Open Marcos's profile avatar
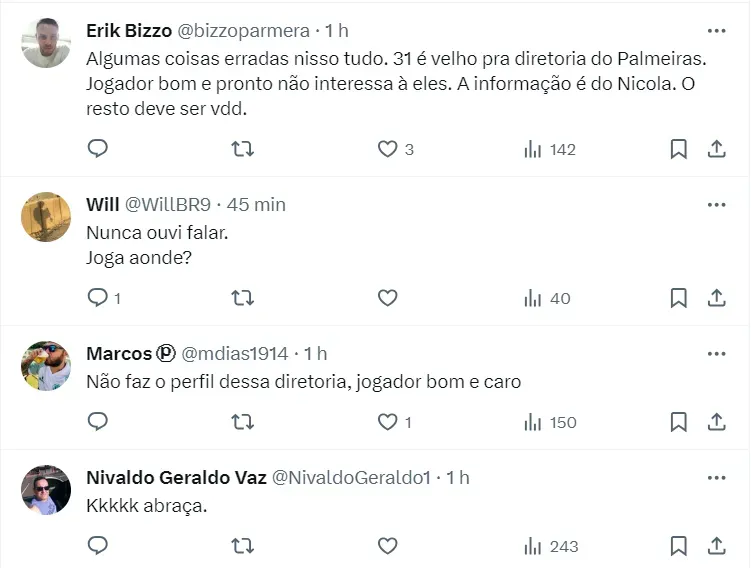 pyautogui.click(x=46, y=366)
